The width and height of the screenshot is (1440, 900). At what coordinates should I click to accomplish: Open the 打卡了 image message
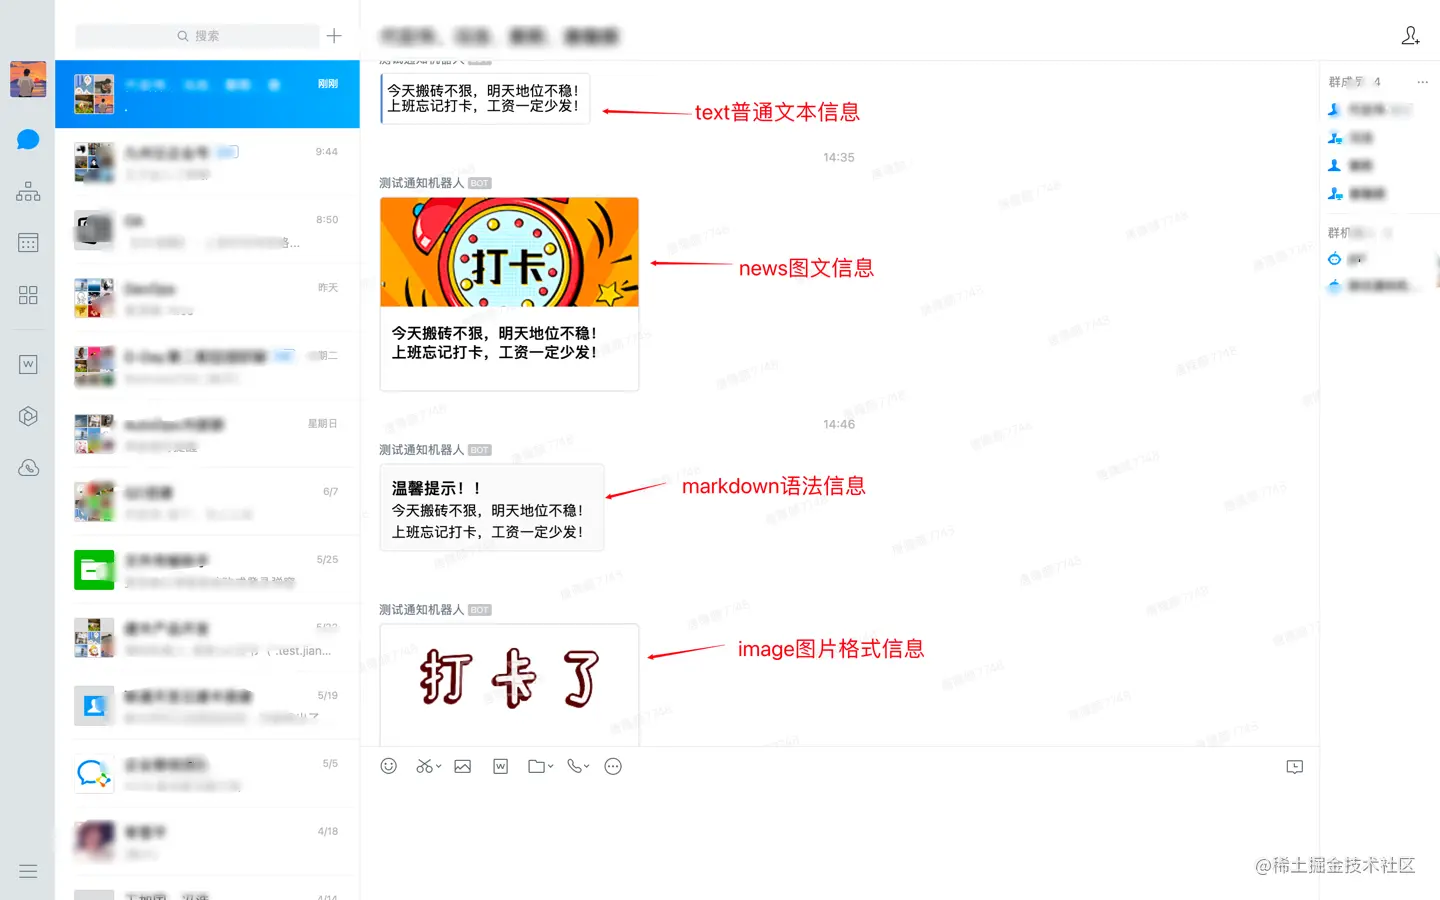pos(509,684)
